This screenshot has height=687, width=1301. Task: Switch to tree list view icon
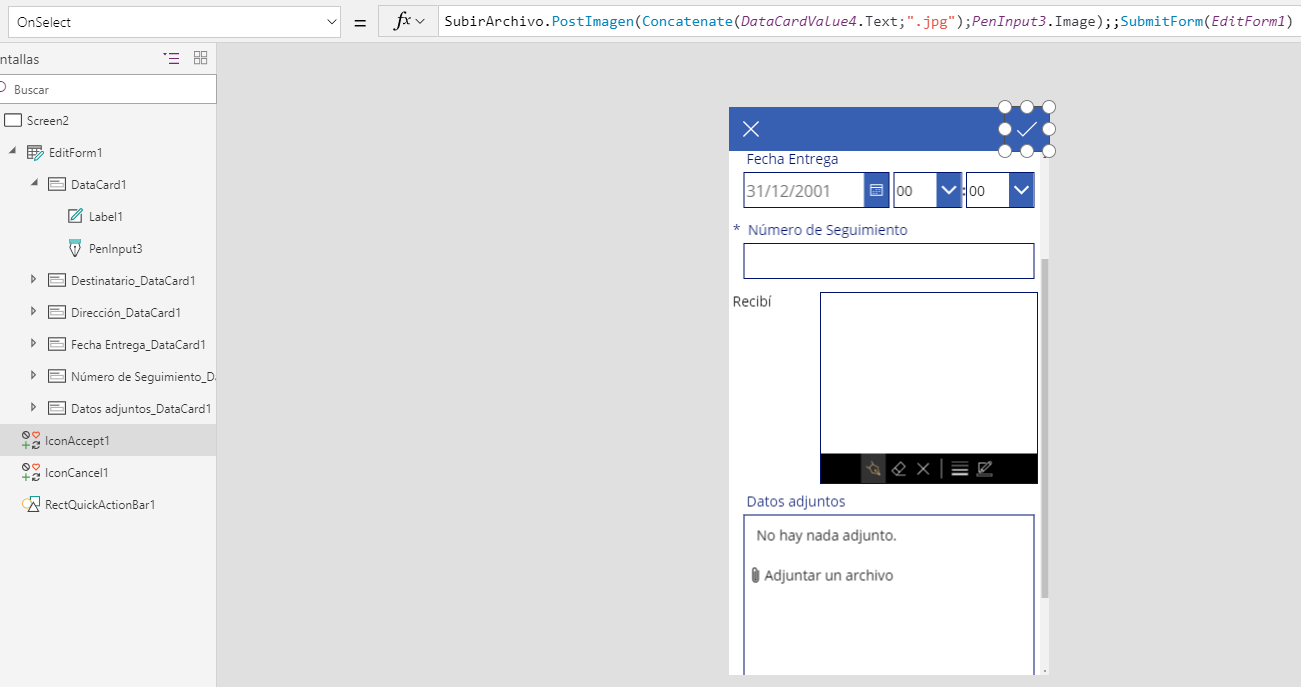coord(172,59)
